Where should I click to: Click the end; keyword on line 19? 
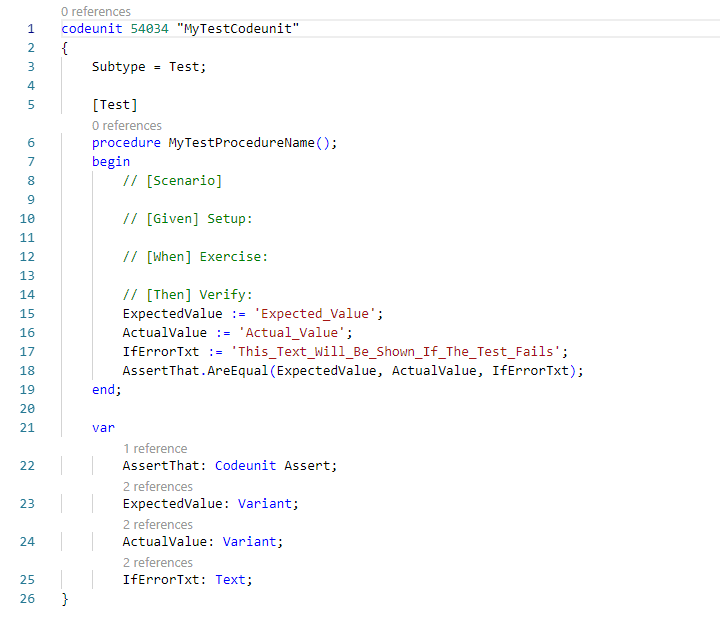tap(107, 390)
